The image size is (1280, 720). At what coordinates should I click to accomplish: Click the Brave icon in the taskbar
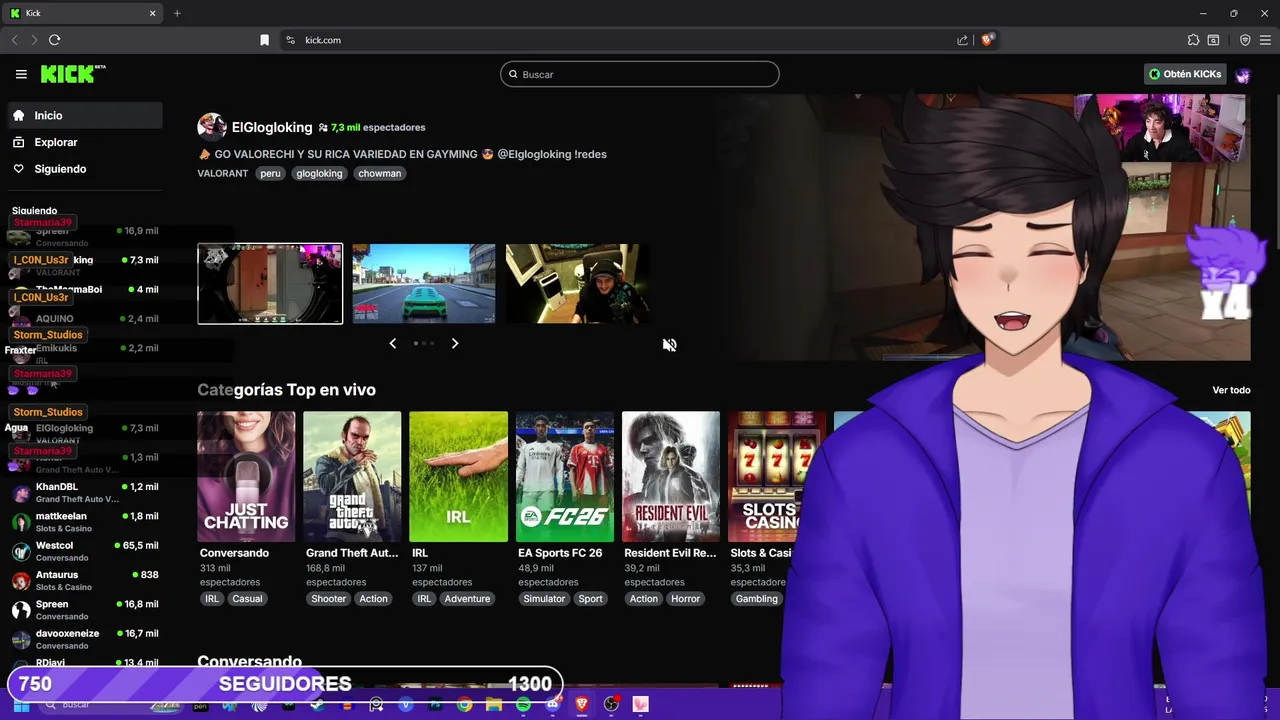(581, 705)
